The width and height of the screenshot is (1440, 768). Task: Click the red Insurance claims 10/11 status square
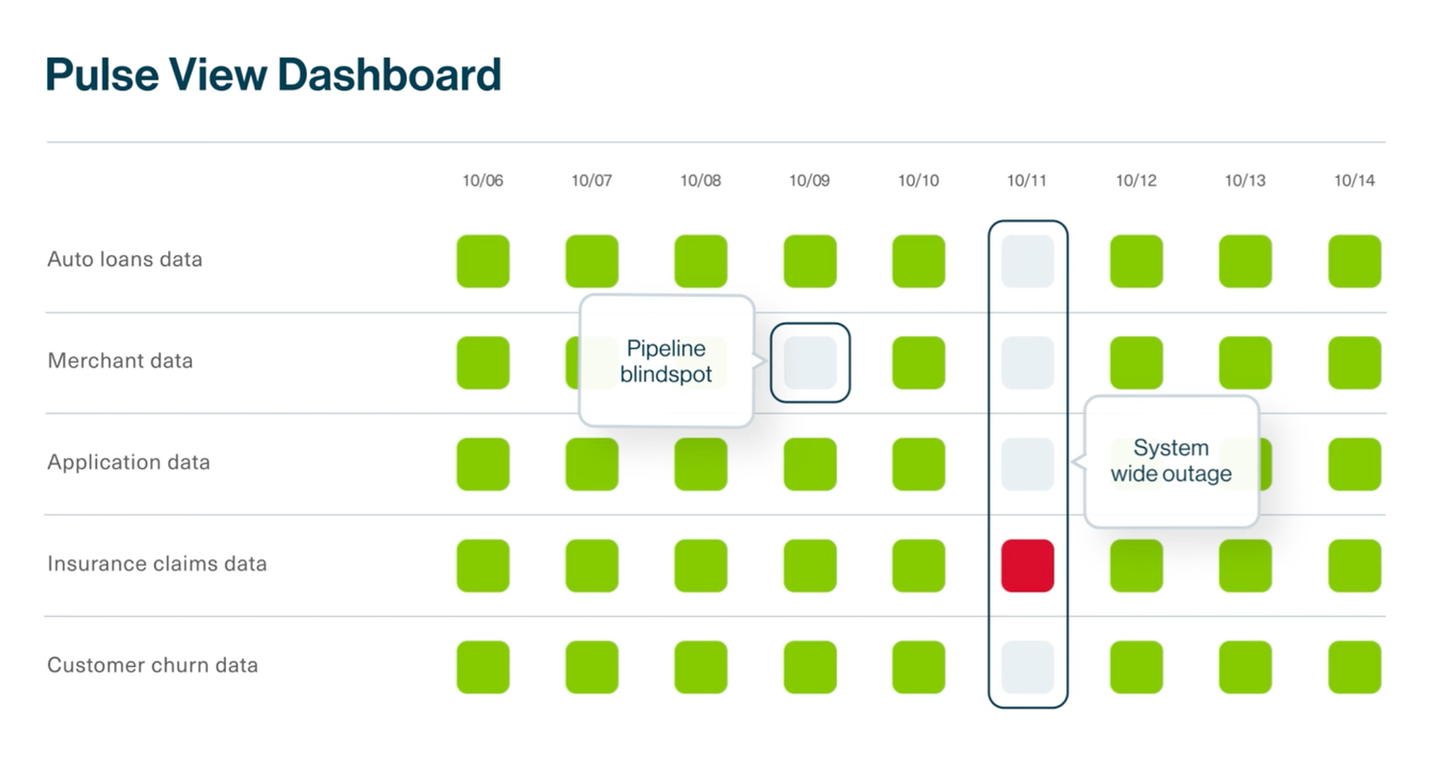click(1027, 566)
